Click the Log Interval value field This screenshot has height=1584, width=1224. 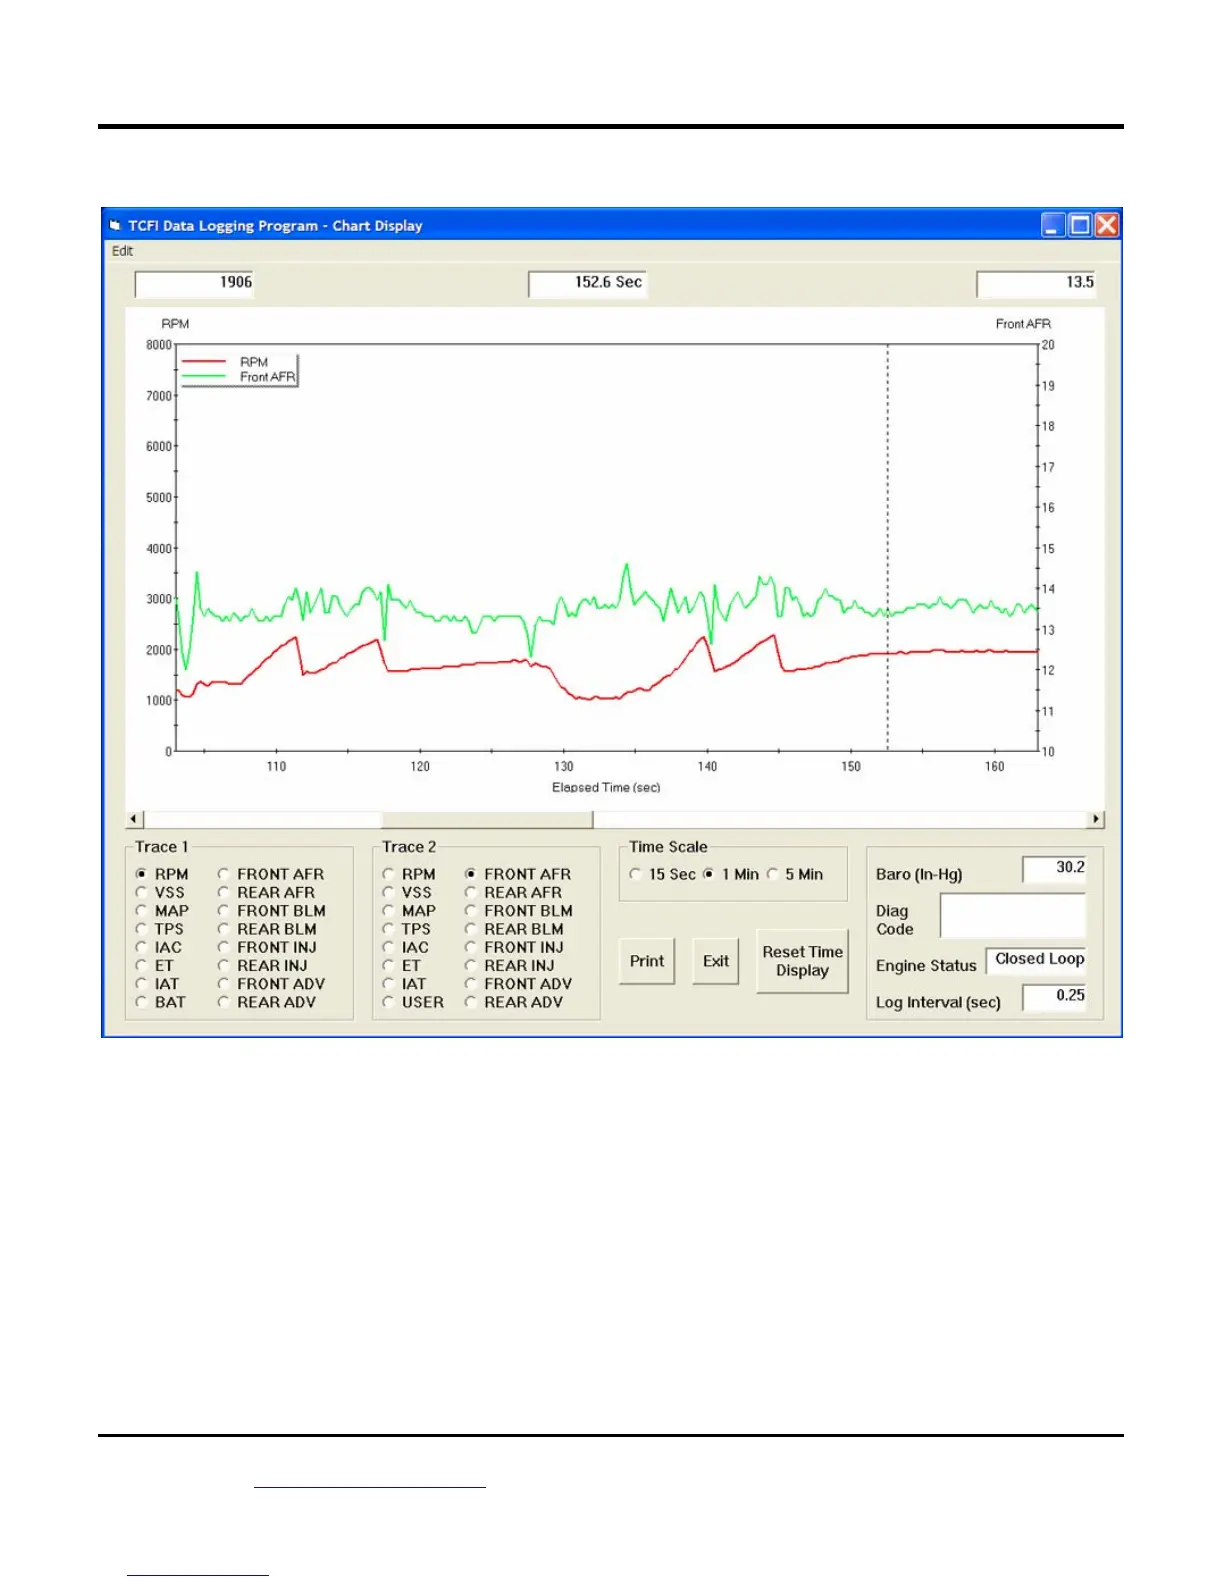tap(1054, 996)
